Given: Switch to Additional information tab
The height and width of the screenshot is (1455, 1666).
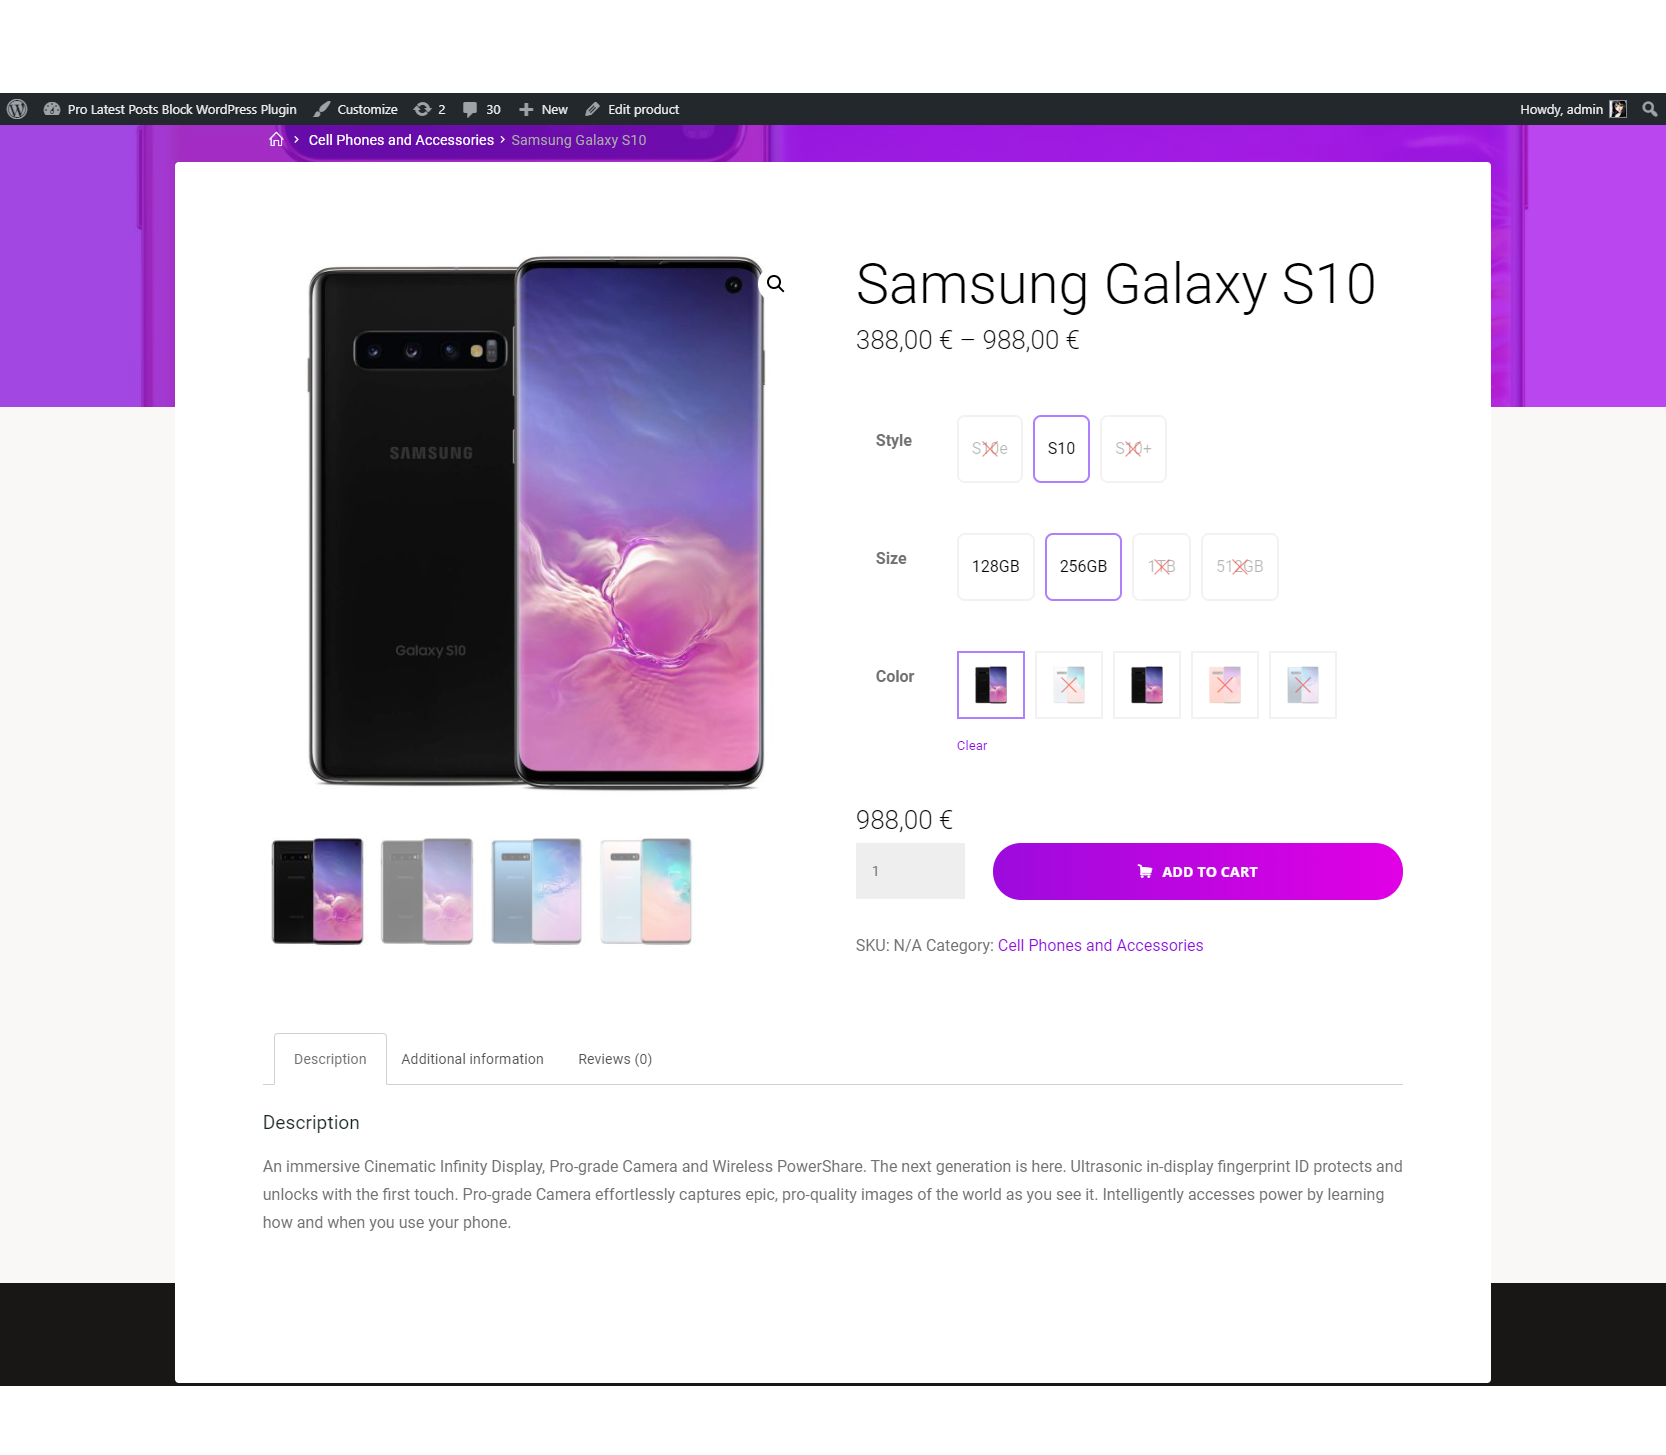Looking at the screenshot, I should tap(473, 1059).
